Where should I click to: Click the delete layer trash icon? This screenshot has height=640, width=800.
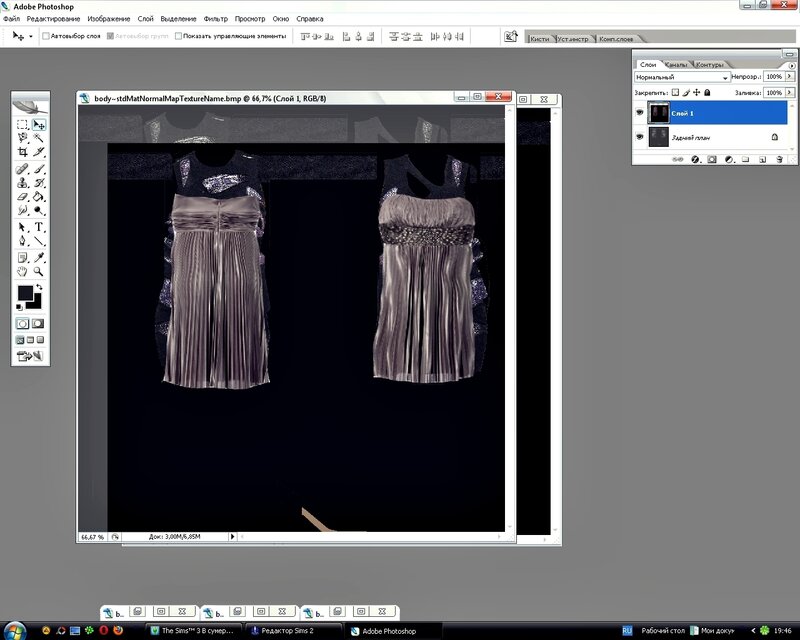click(x=778, y=159)
